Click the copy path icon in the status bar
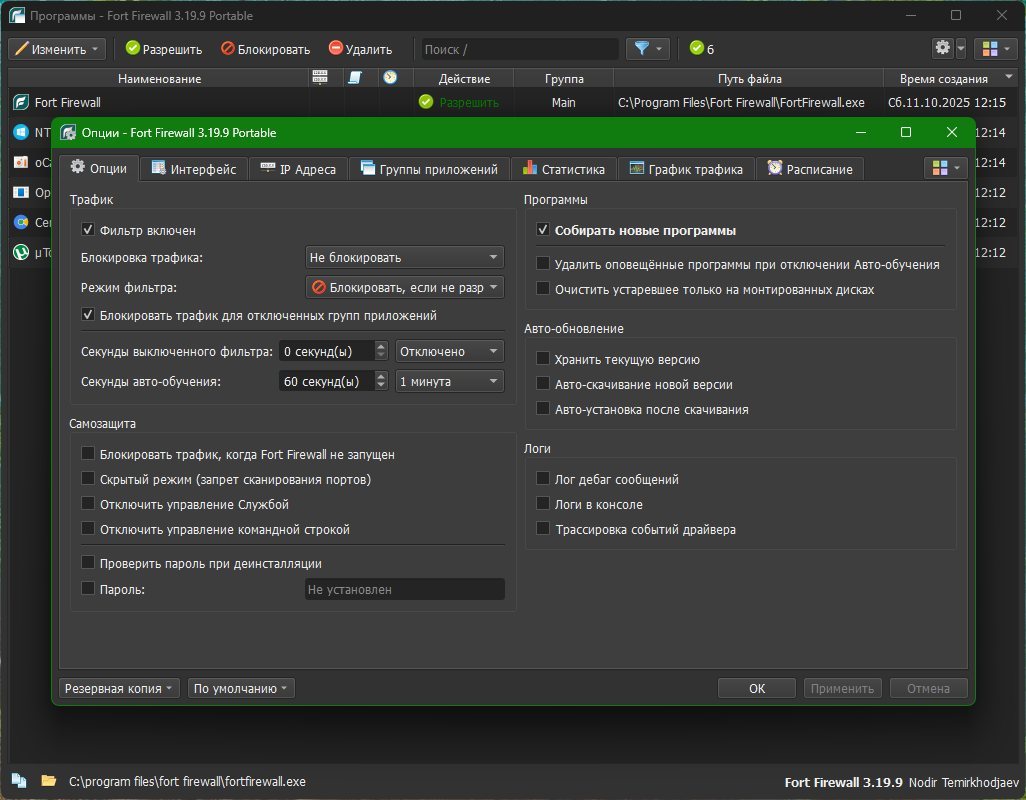 click(x=19, y=781)
